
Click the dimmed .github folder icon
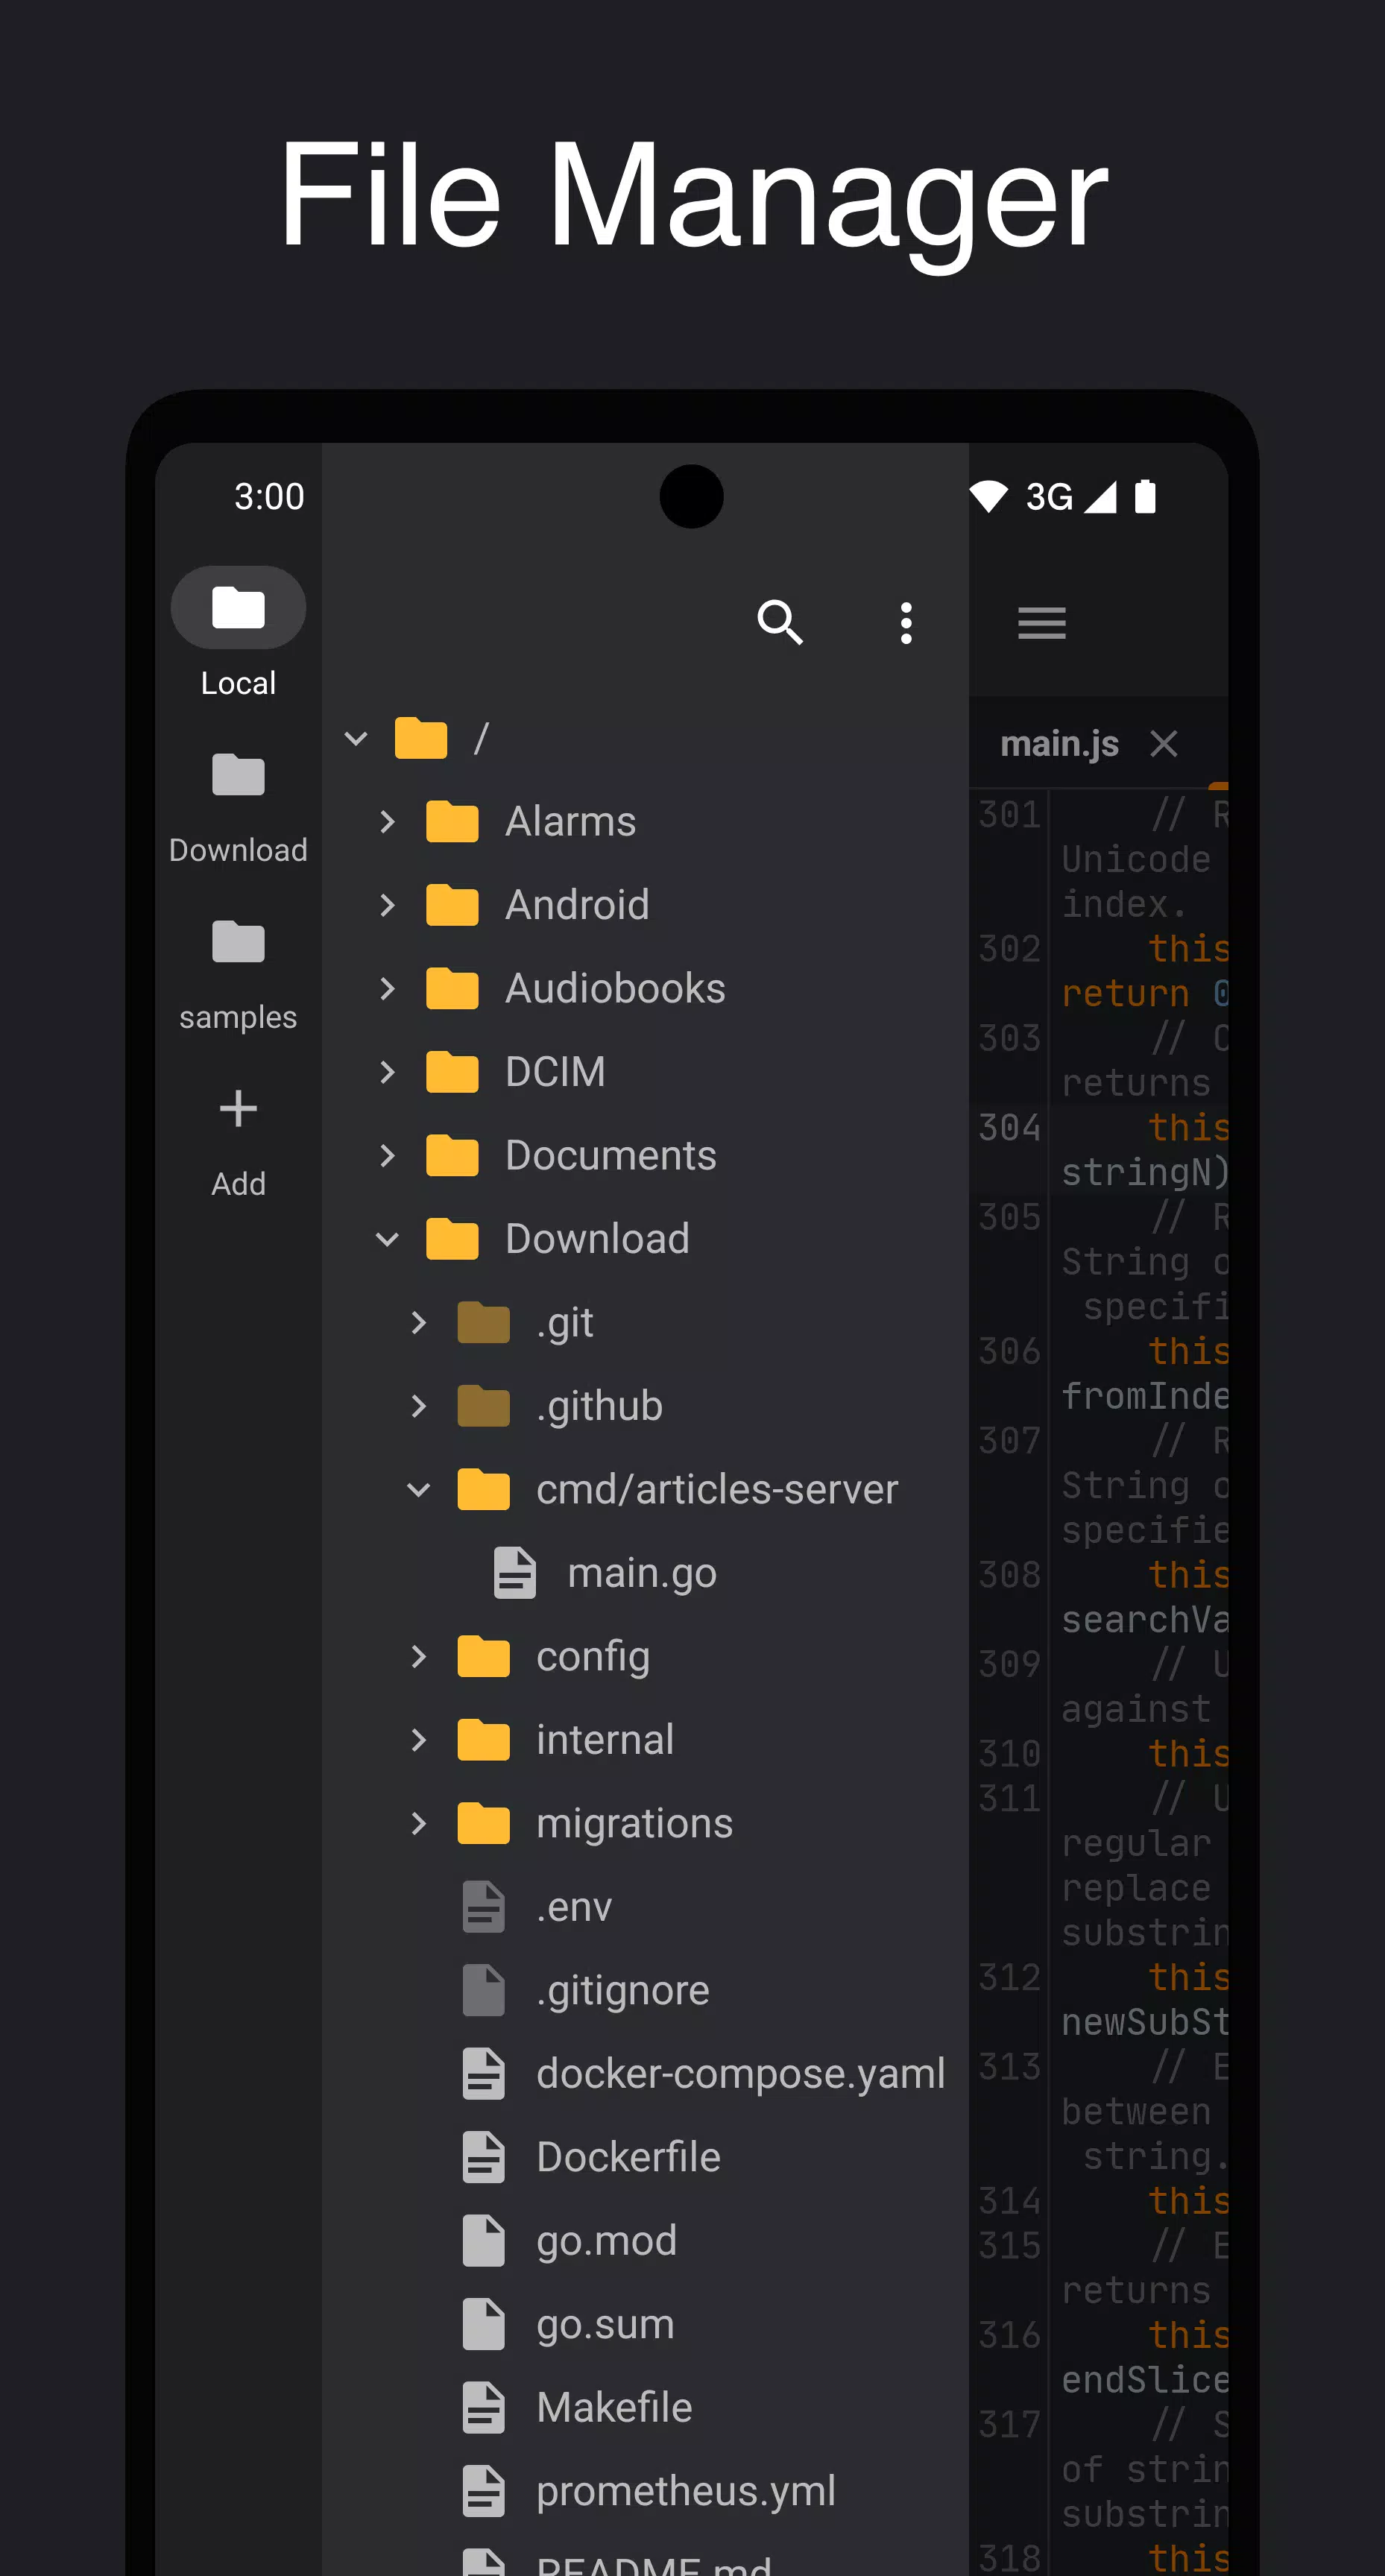[483, 1406]
